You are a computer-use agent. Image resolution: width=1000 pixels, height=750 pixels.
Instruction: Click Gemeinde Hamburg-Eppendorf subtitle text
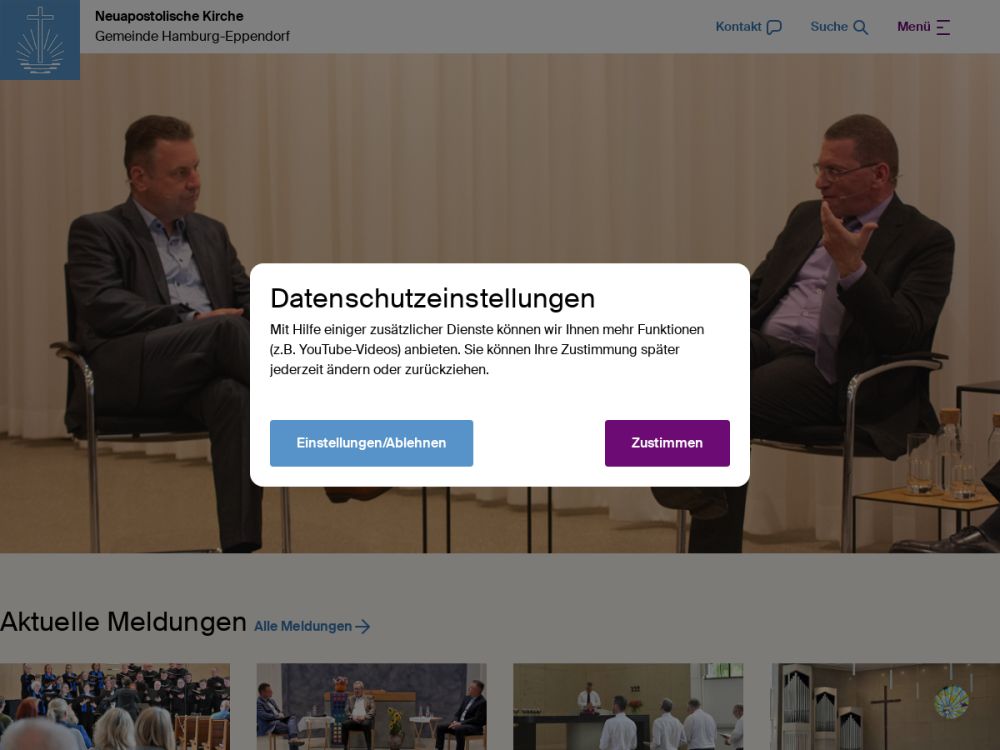pyautogui.click(x=192, y=36)
